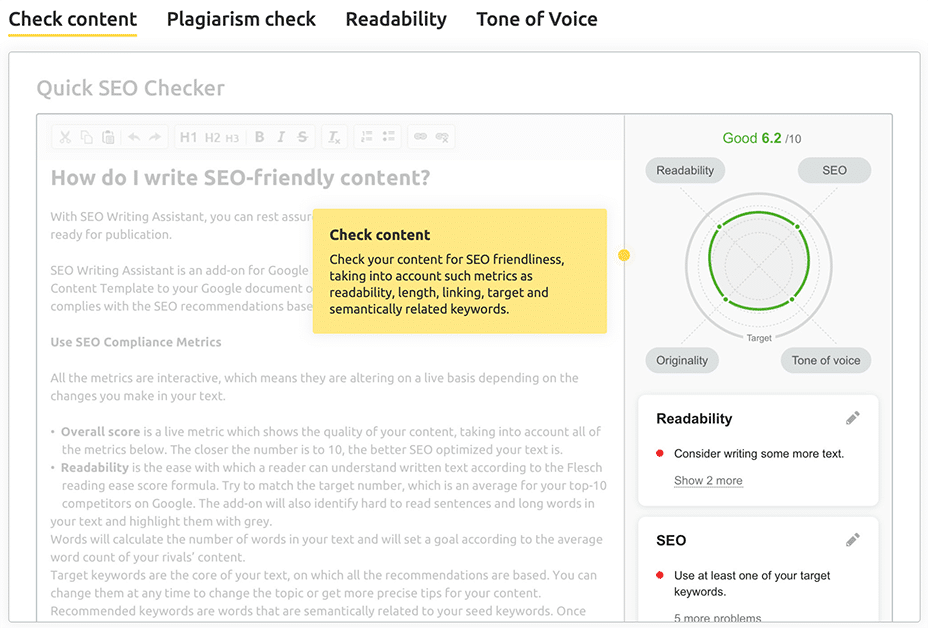Toggle bold formatting
This screenshot has width=928, height=628.
pos(259,137)
